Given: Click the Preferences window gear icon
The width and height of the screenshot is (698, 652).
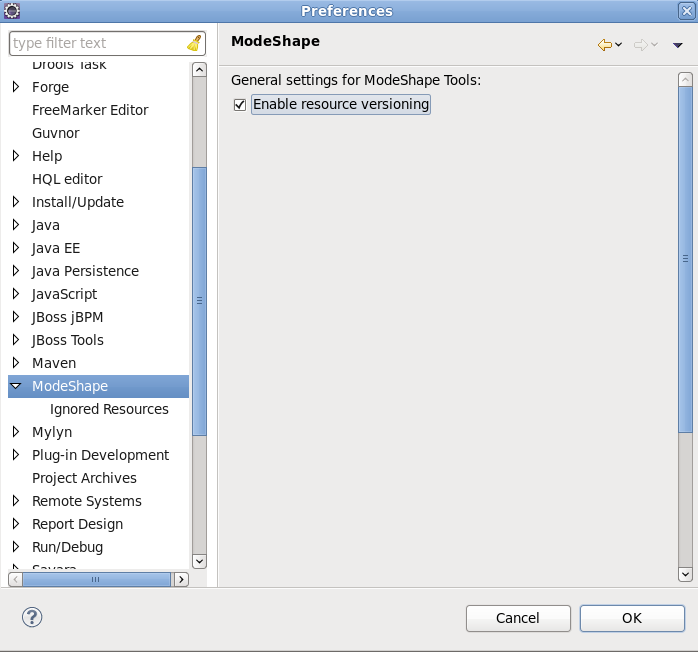Looking at the screenshot, I should tap(12, 11).
